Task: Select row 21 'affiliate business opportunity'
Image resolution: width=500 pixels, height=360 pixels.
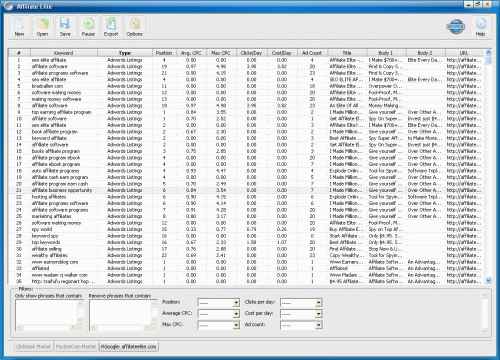Action: click(x=246, y=190)
